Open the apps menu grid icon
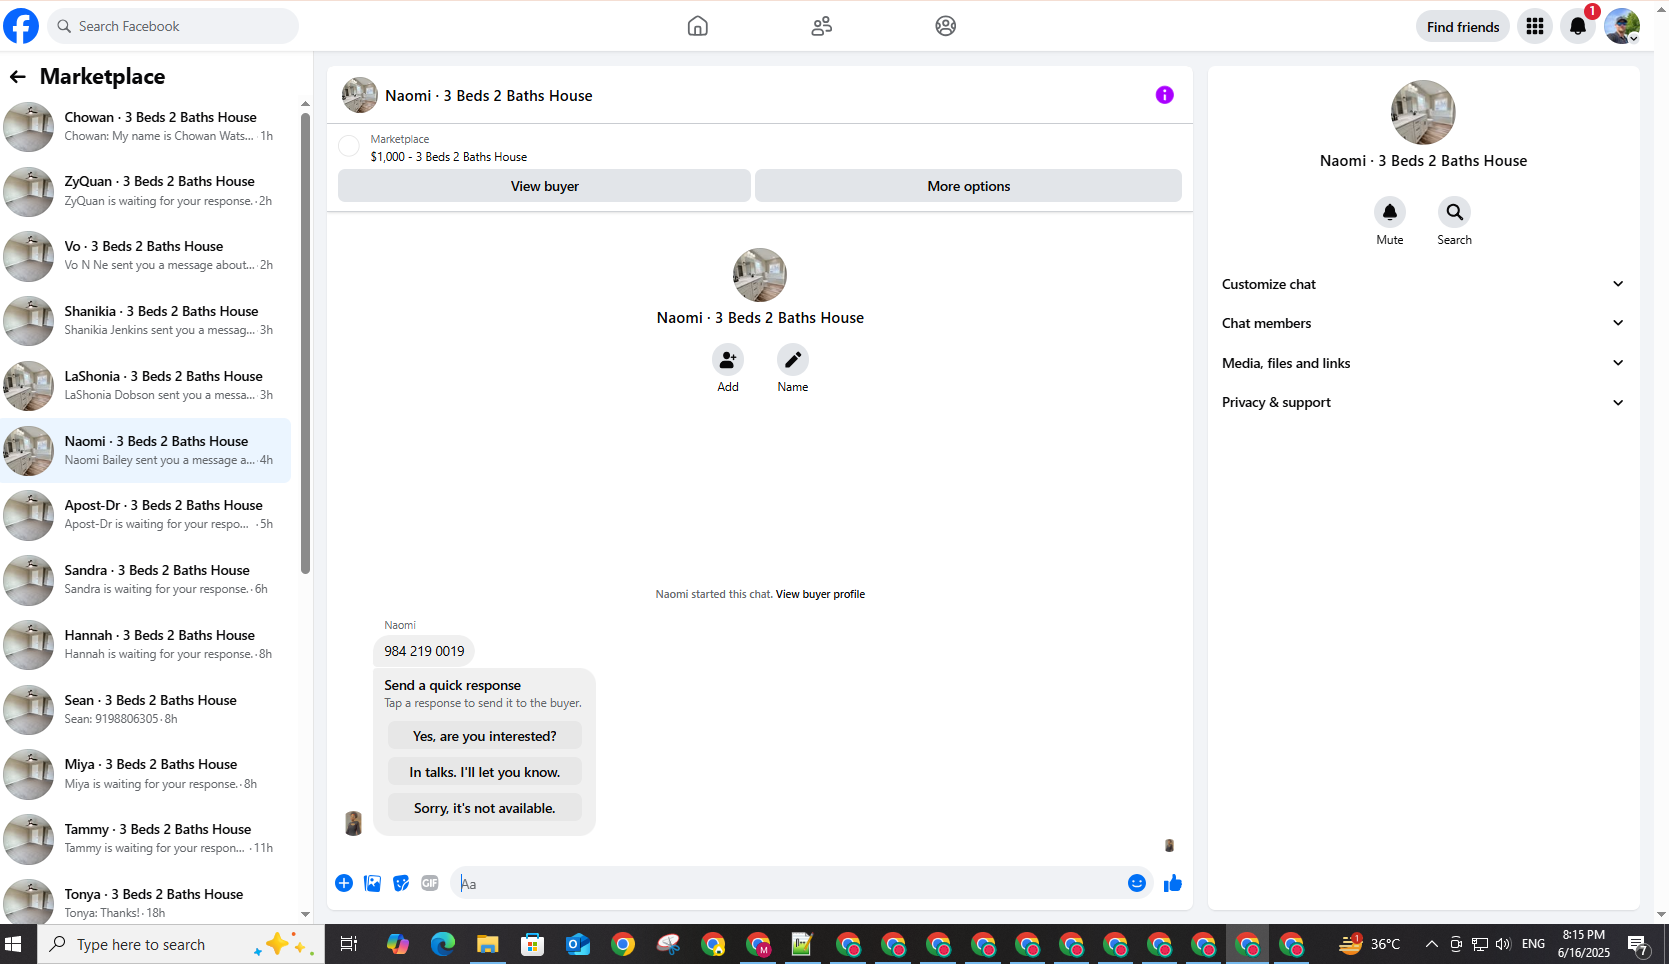Screen dimensions: 1669x964 click(1534, 27)
